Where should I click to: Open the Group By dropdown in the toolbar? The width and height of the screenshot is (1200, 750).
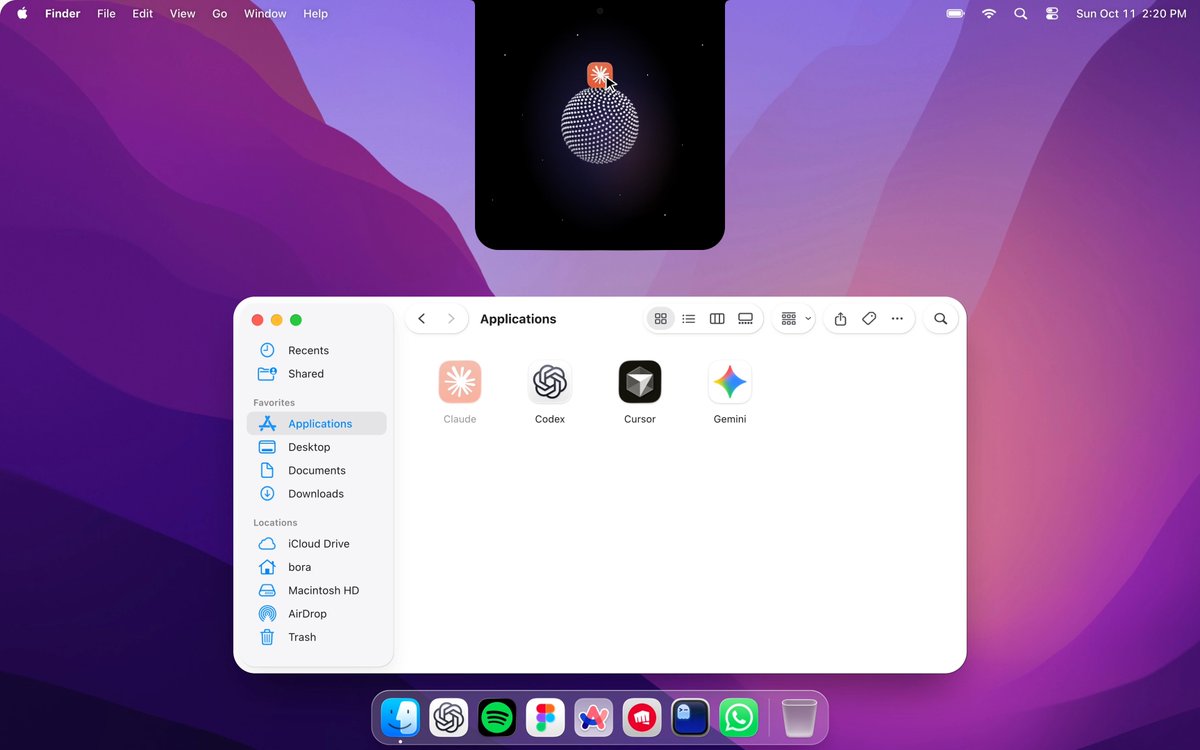796,319
